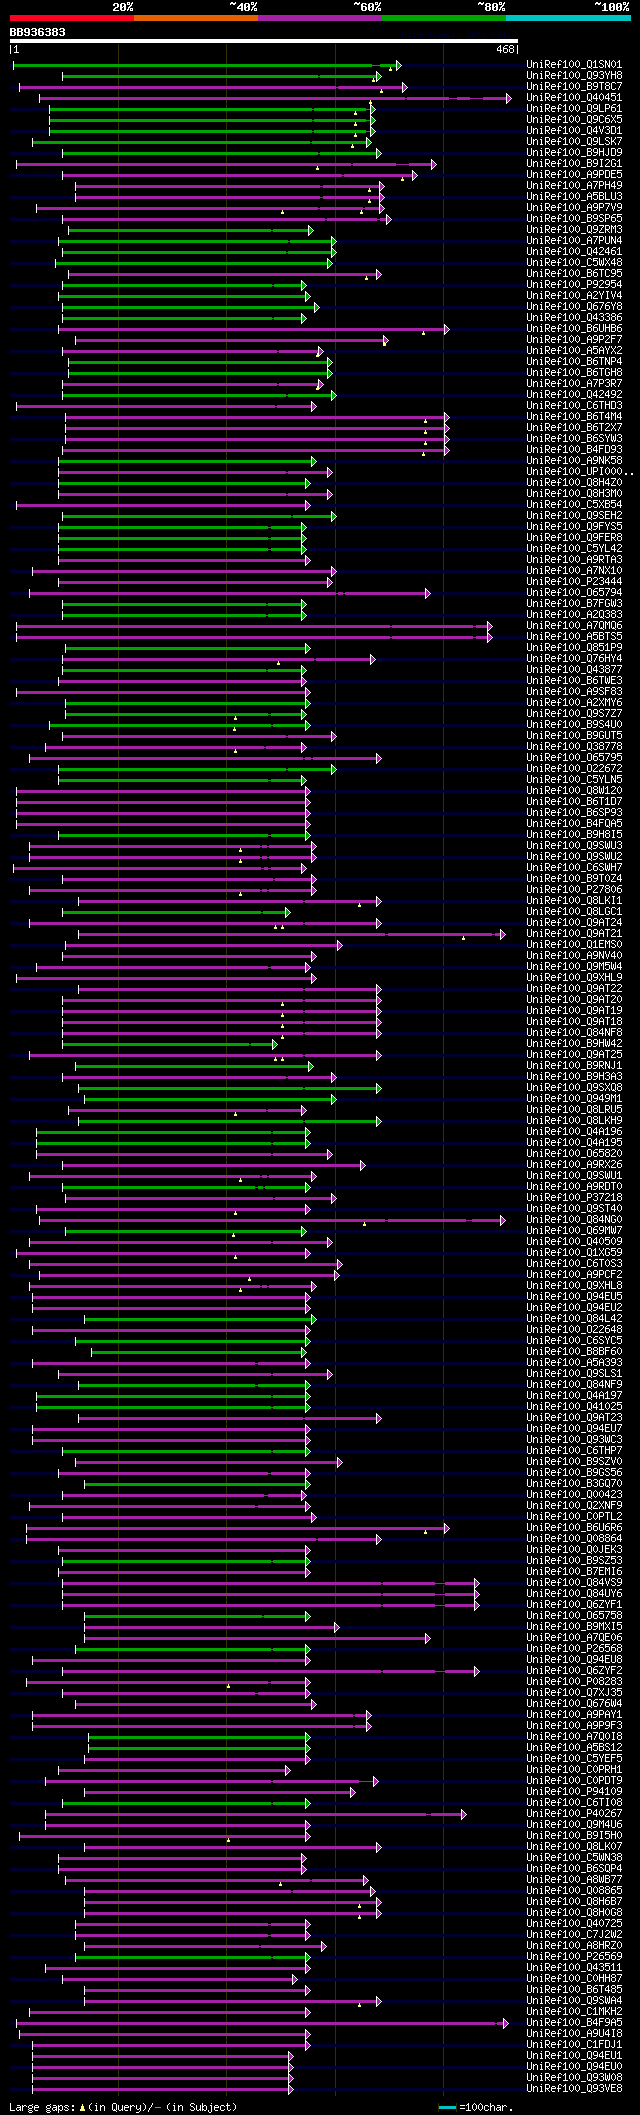Select the UniRef100_Q8LKH9 label
The width and height of the screenshot is (640, 2115).
tap(574, 1121)
